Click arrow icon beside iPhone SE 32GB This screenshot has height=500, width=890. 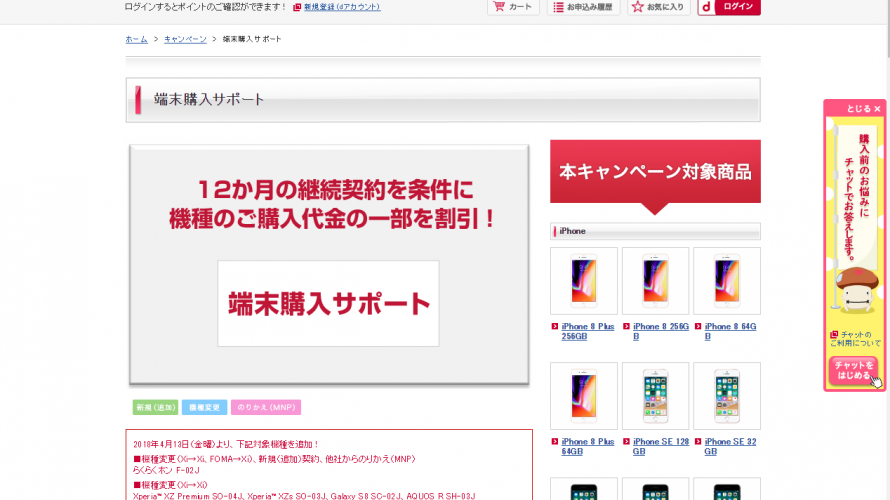pyautogui.click(x=698, y=442)
